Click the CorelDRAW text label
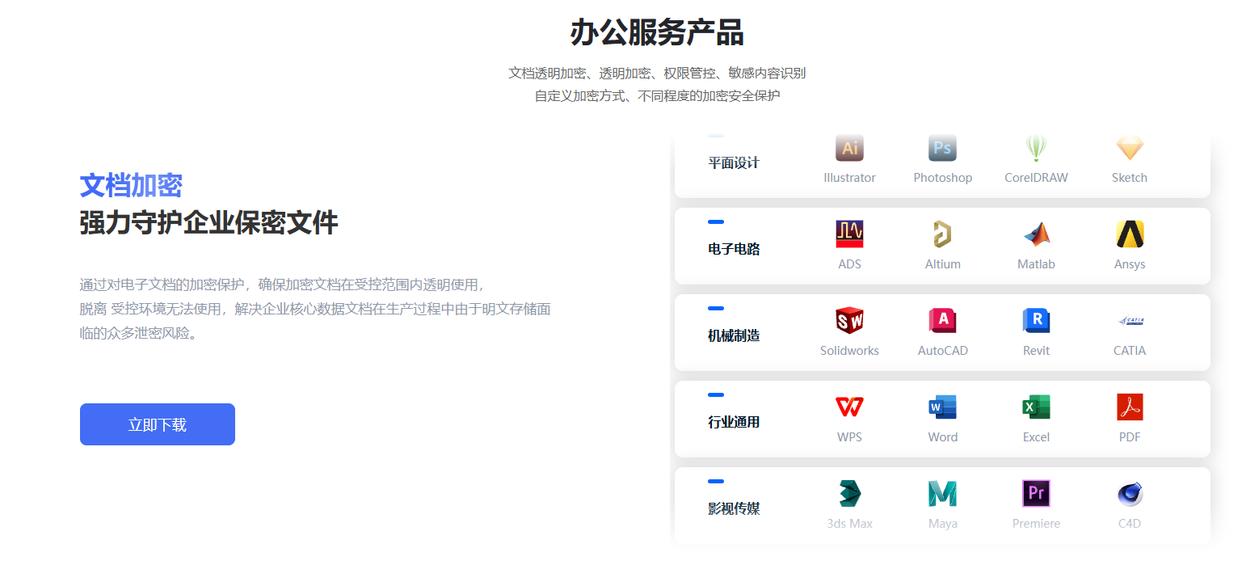This screenshot has width=1242, height=565. [x=1036, y=178]
